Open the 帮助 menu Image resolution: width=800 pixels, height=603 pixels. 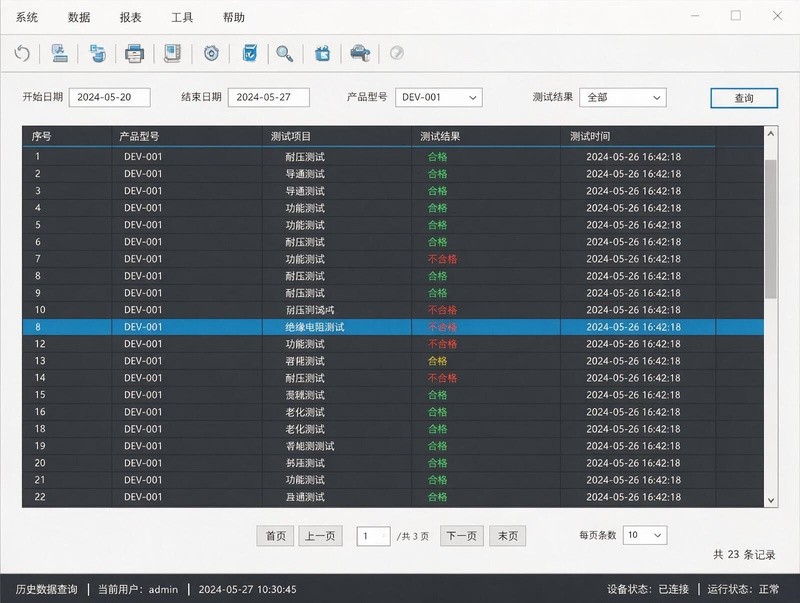(x=234, y=17)
